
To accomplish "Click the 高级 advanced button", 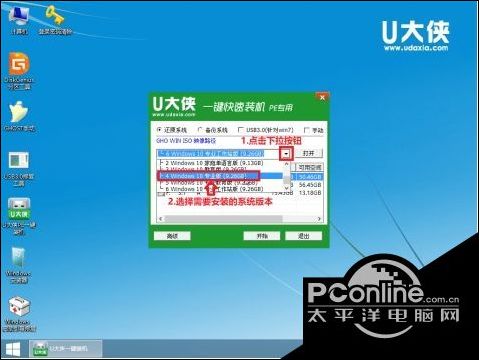I will [172, 236].
